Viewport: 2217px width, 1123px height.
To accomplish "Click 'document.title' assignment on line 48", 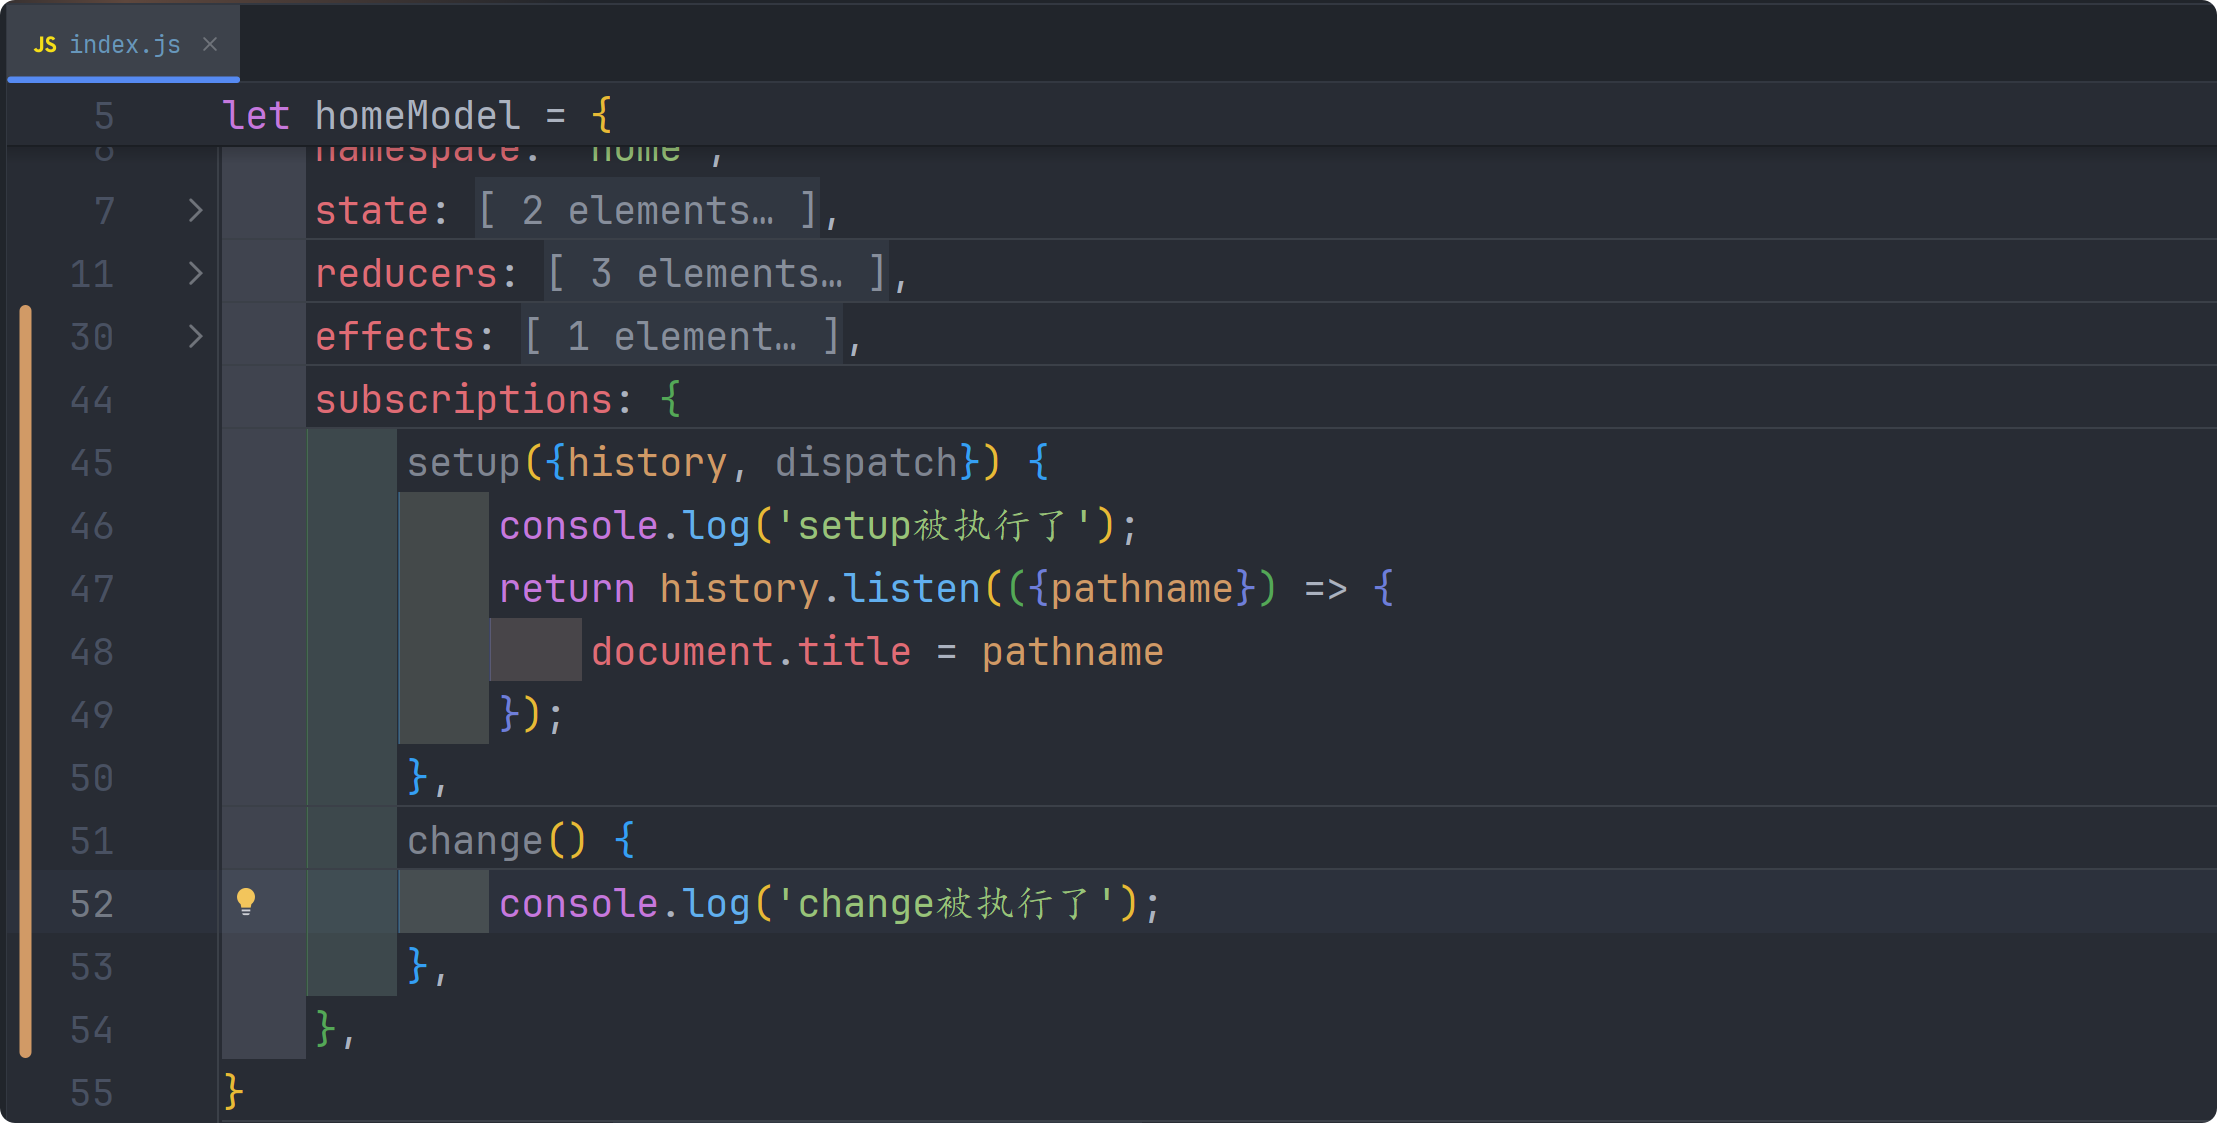I will tap(750, 652).
